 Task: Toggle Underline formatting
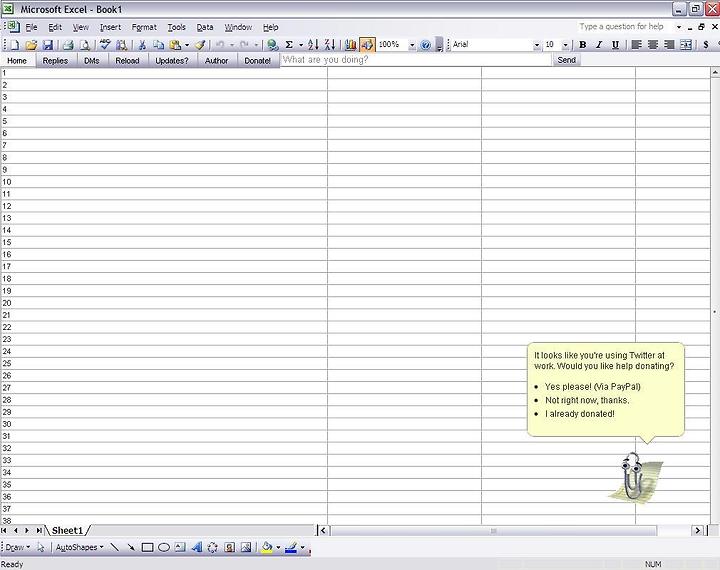(x=615, y=45)
